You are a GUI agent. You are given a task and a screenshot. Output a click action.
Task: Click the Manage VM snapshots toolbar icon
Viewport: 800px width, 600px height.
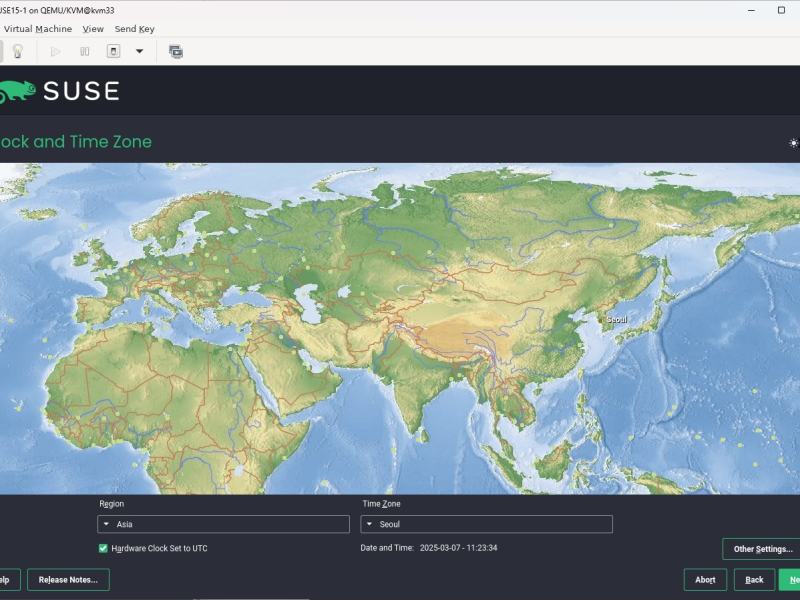(x=176, y=52)
